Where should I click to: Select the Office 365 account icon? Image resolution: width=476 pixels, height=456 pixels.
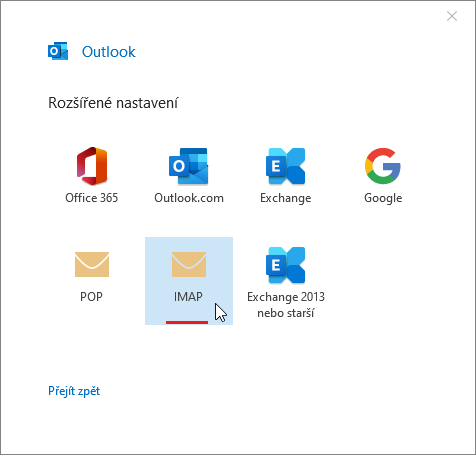coord(92,166)
